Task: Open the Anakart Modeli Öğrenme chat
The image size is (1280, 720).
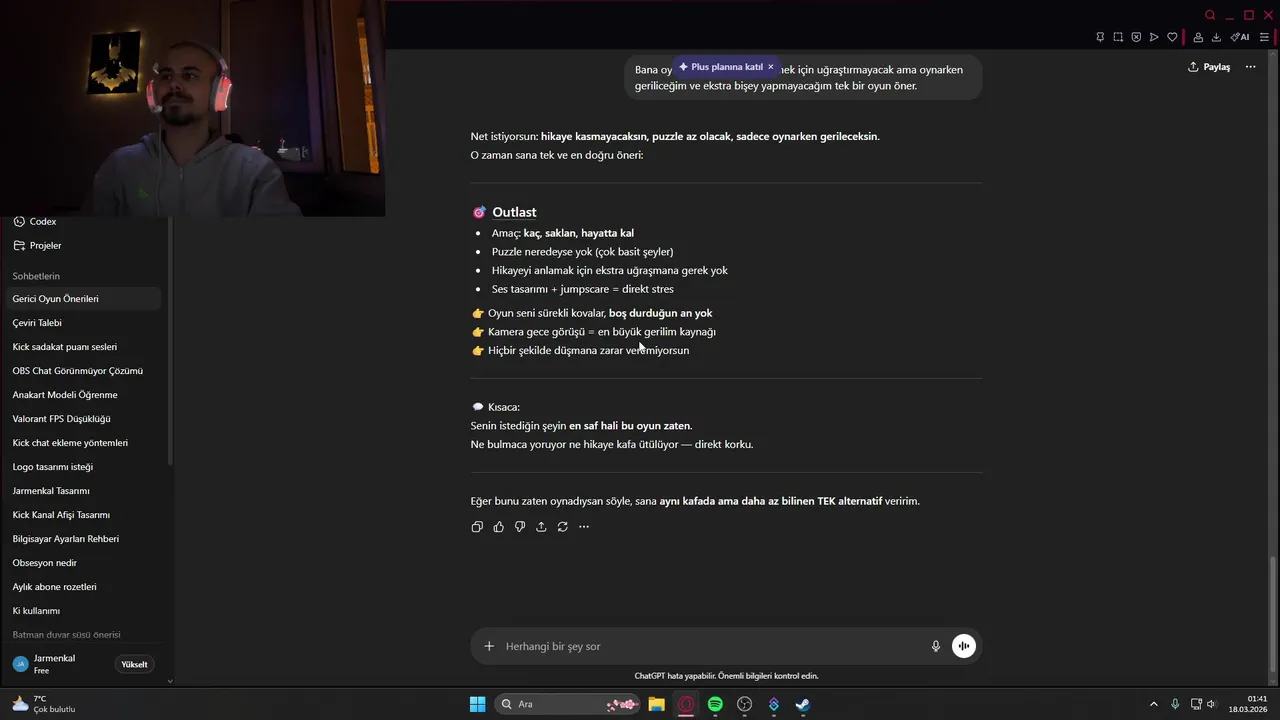Action: point(83,395)
